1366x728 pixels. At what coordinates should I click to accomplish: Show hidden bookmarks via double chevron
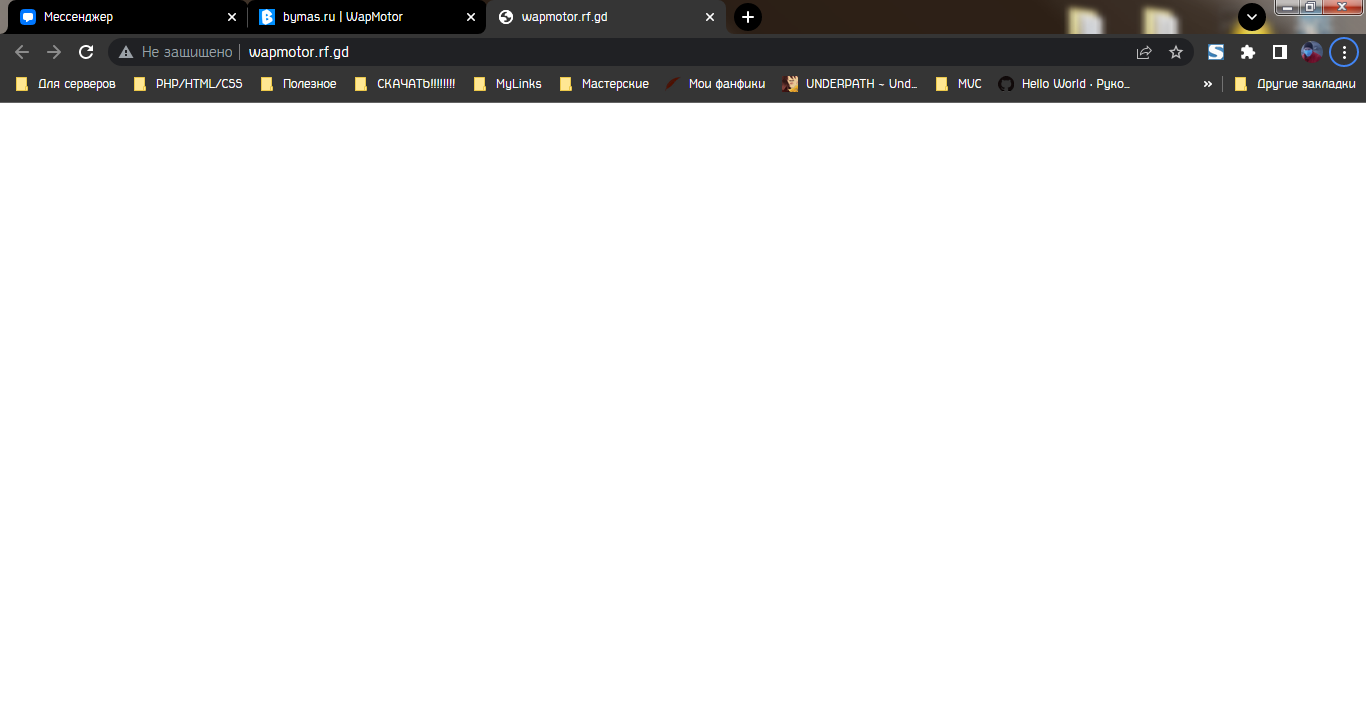[x=1207, y=84]
